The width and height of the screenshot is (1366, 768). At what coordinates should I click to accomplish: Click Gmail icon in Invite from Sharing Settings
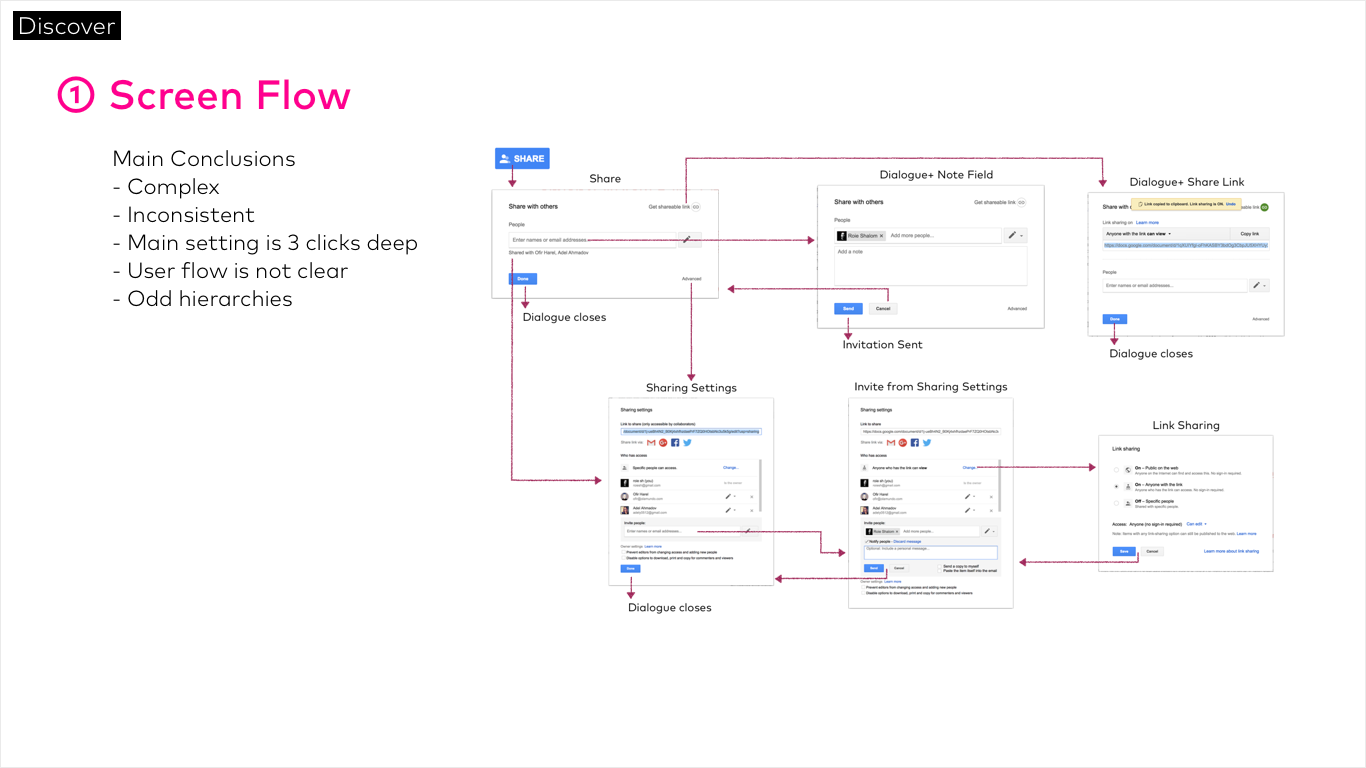pos(891,443)
